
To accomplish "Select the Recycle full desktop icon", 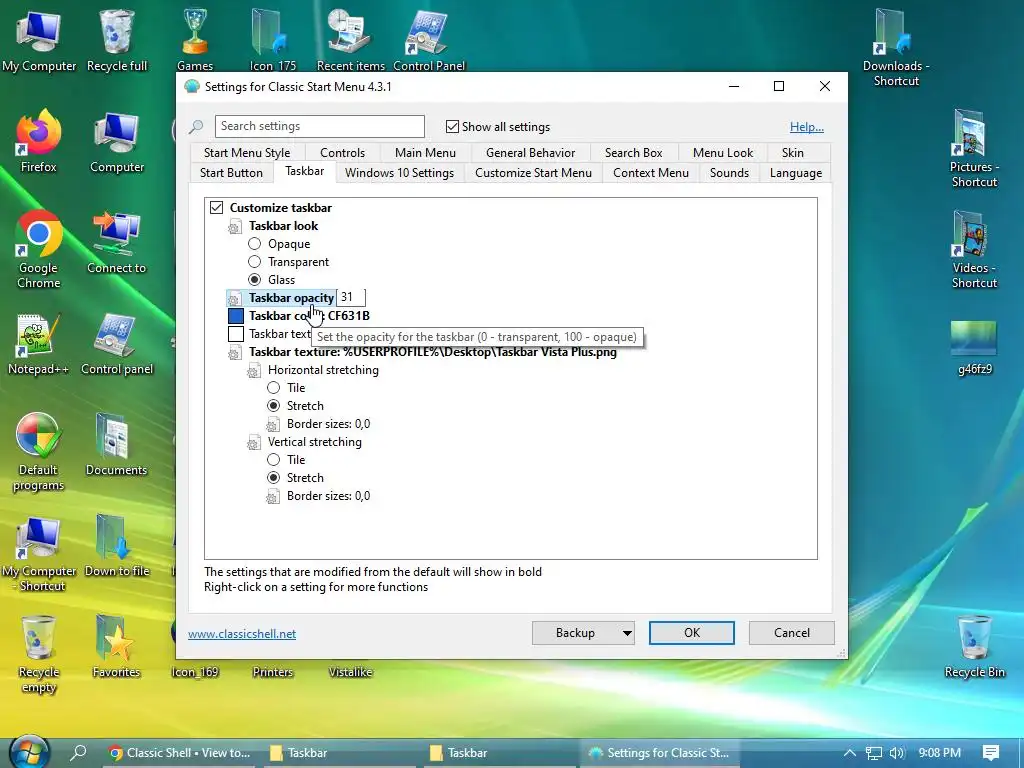I will coord(117,40).
